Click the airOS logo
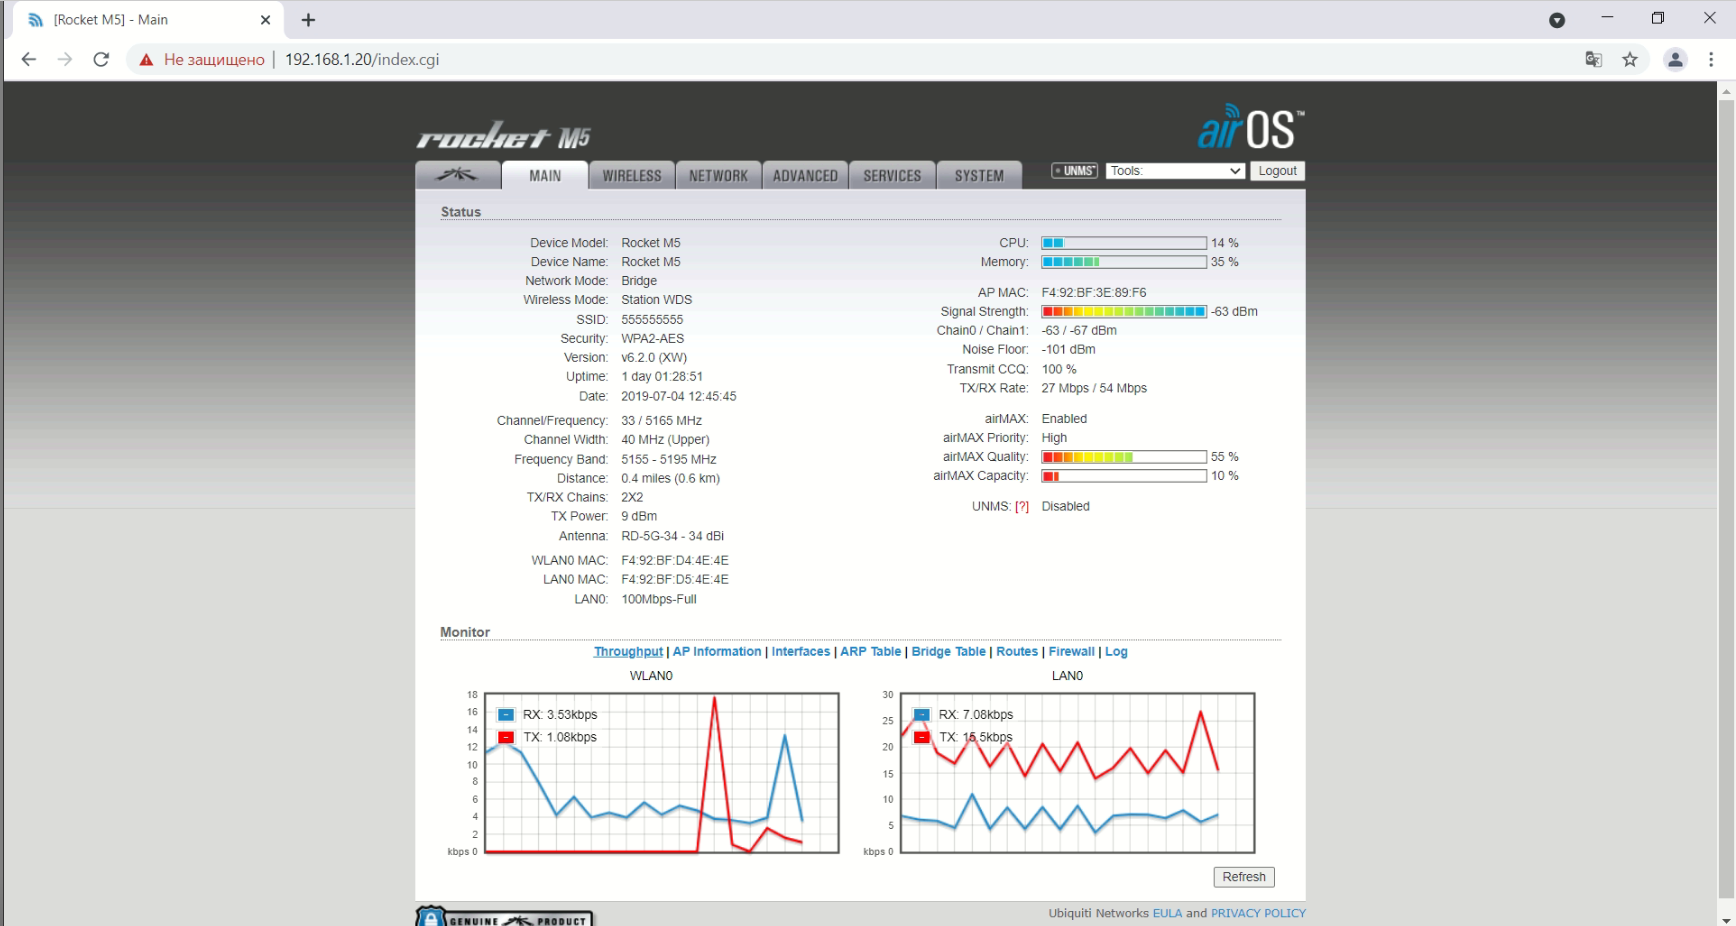This screenshot has width=1736, height=926. [x=1251, y=128]
